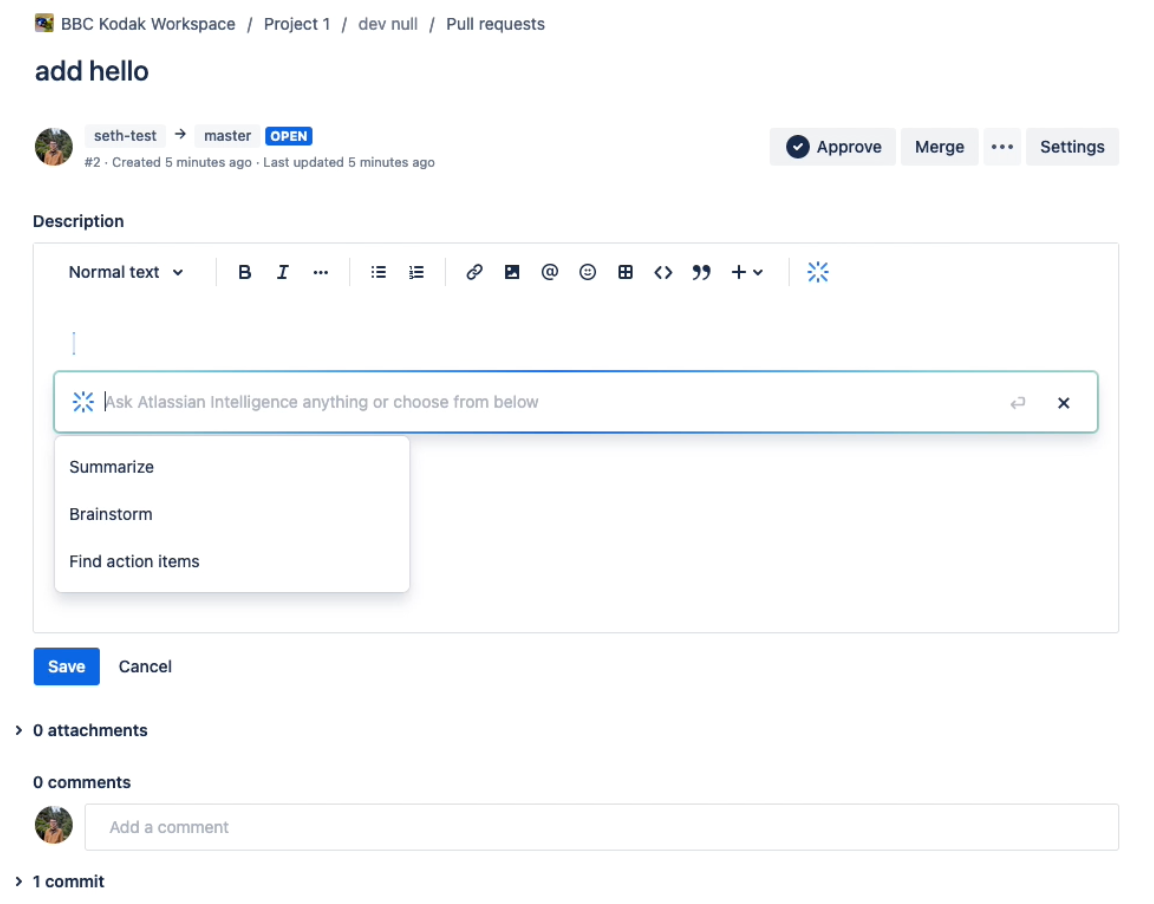
Task: Toggle bold formatting in description editor
Action: coord(244,272)
